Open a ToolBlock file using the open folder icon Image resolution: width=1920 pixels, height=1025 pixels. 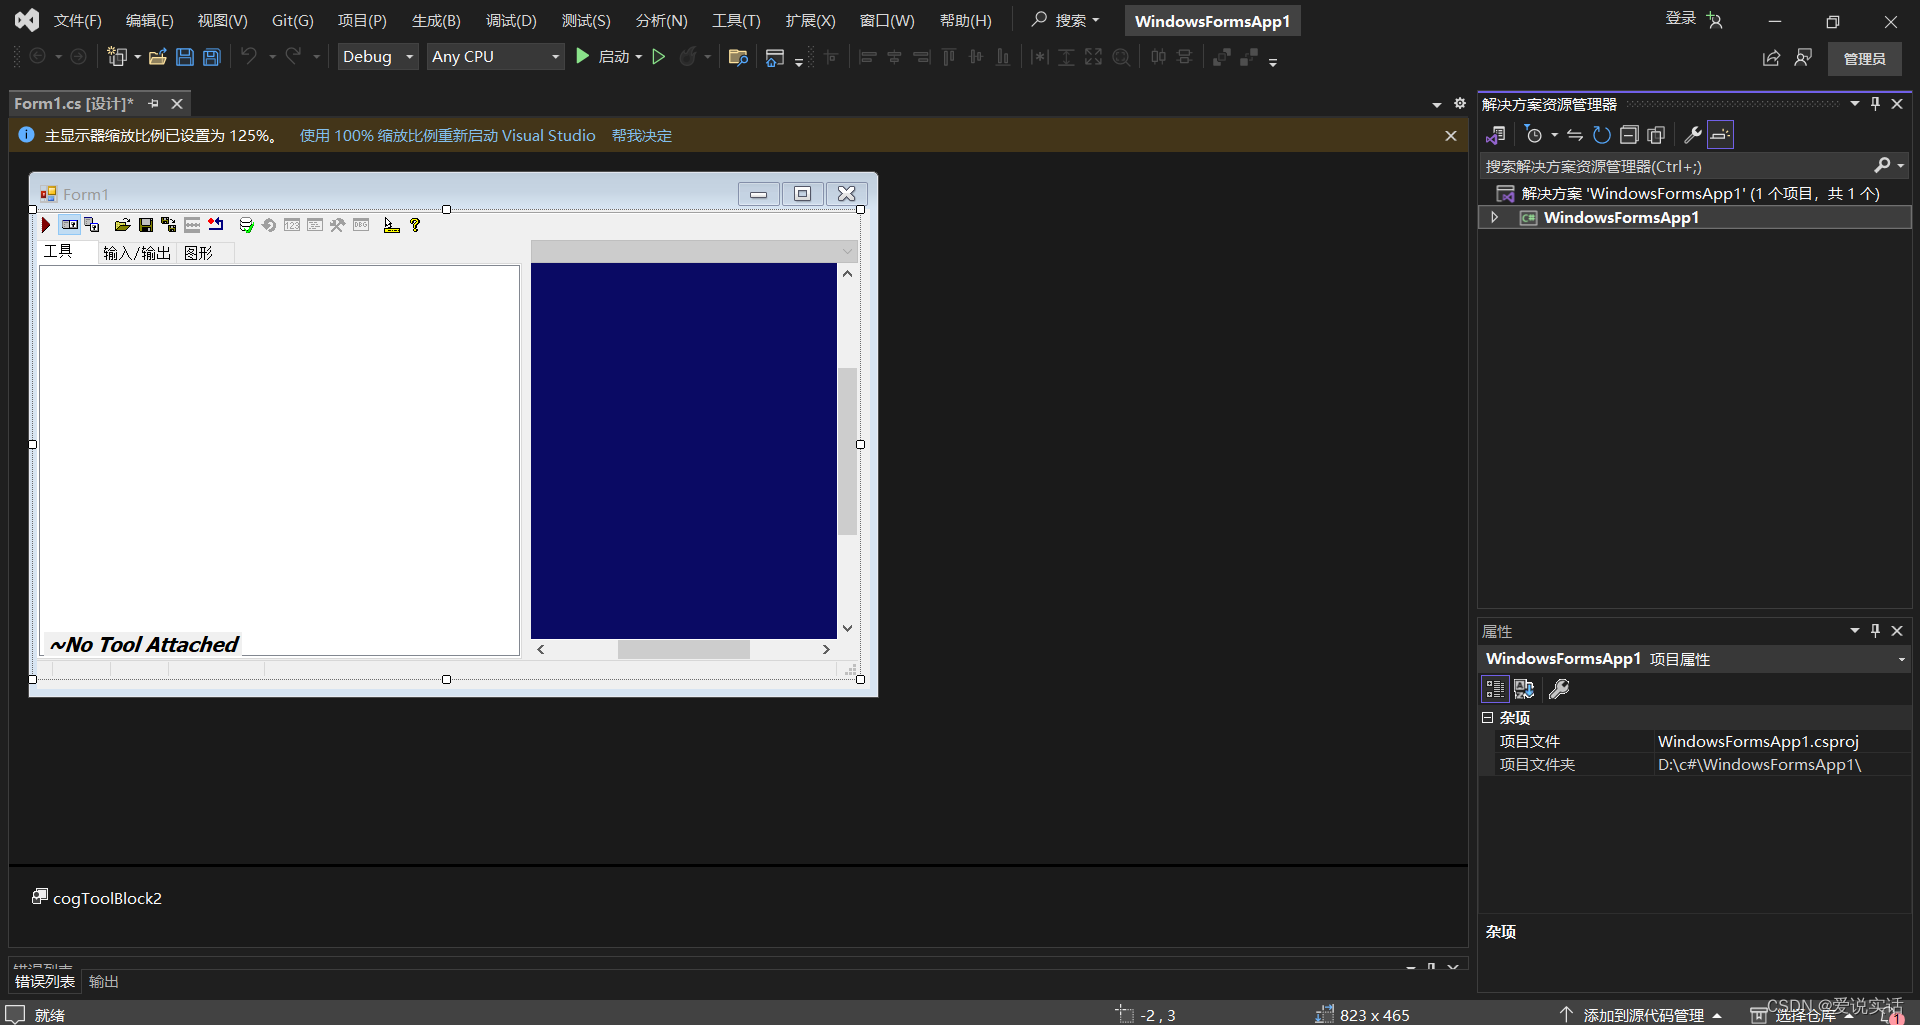[x=122, y=224]
